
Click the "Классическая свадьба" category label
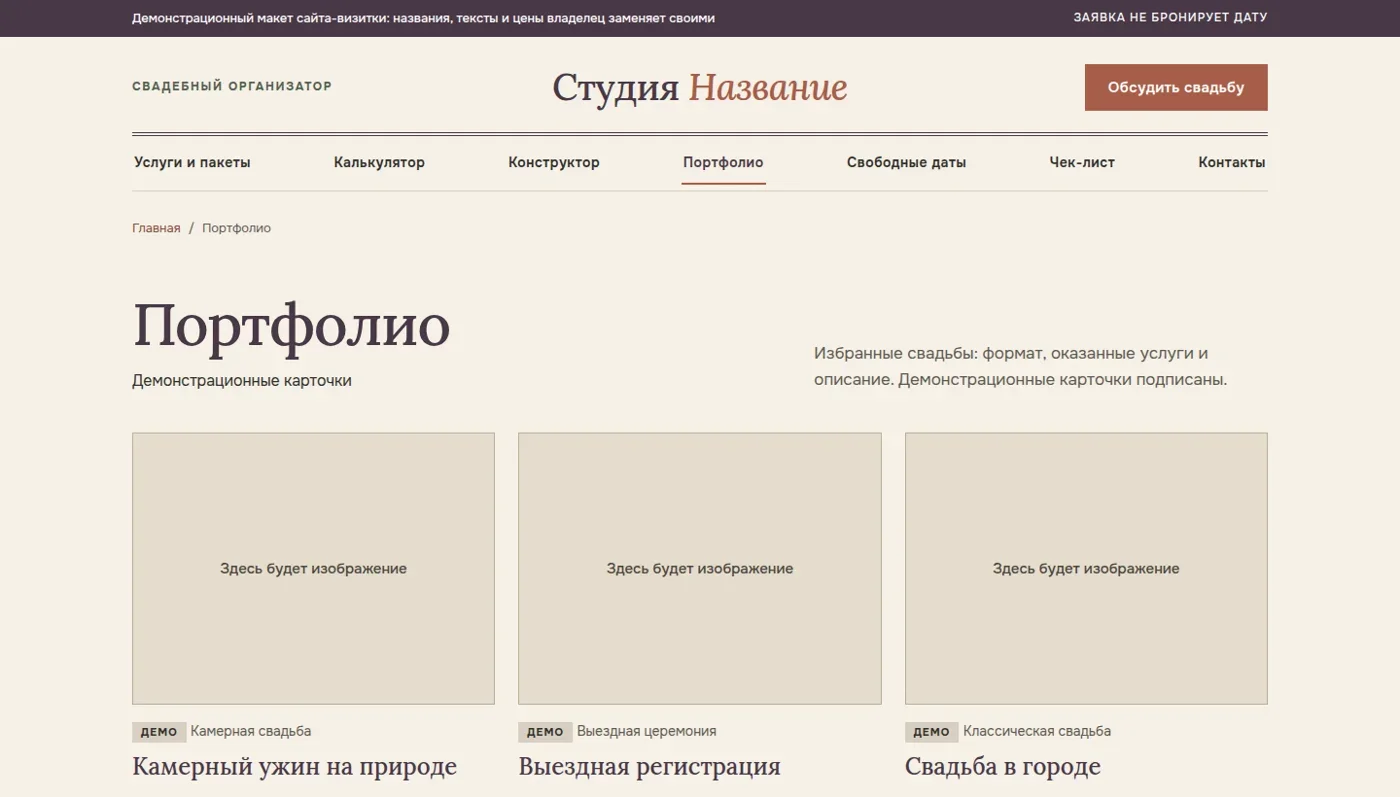(x=1037, y=731)
